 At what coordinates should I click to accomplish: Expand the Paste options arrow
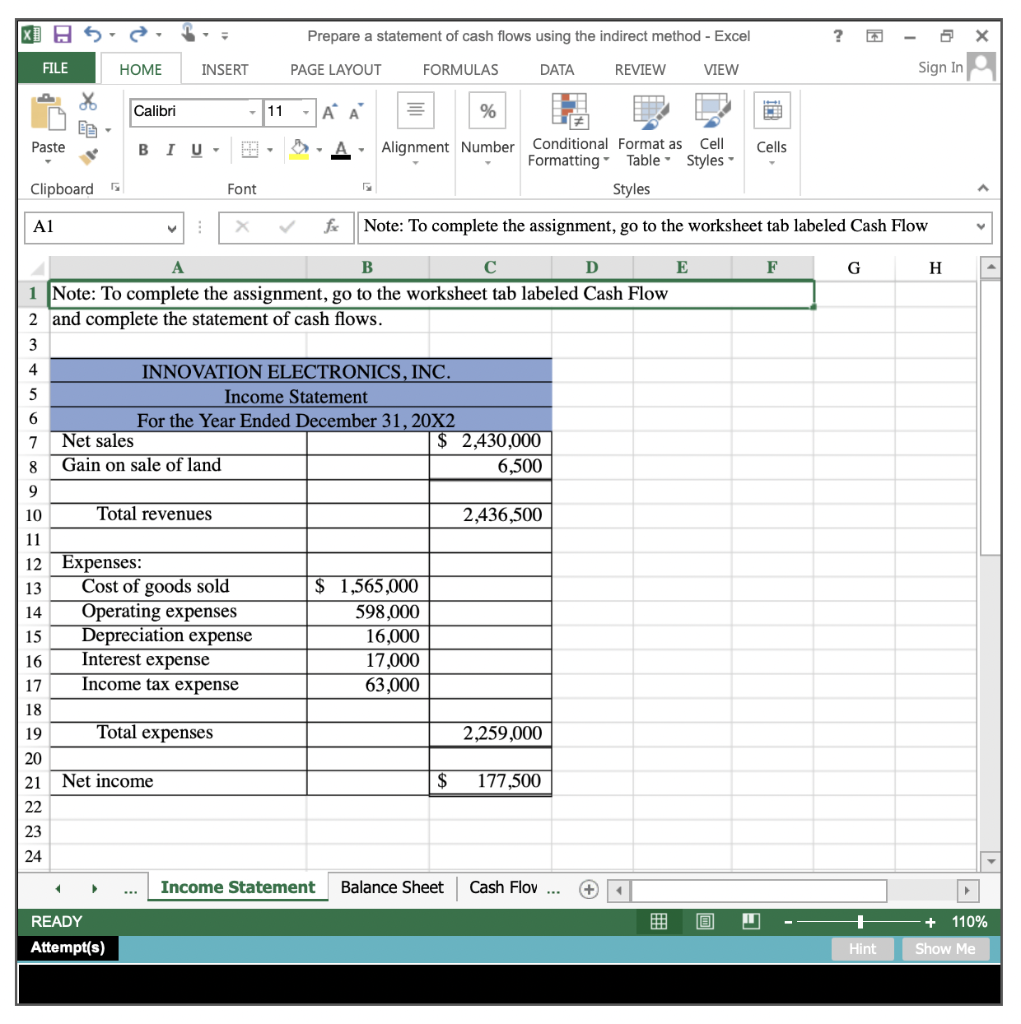[x=48, y=161]
